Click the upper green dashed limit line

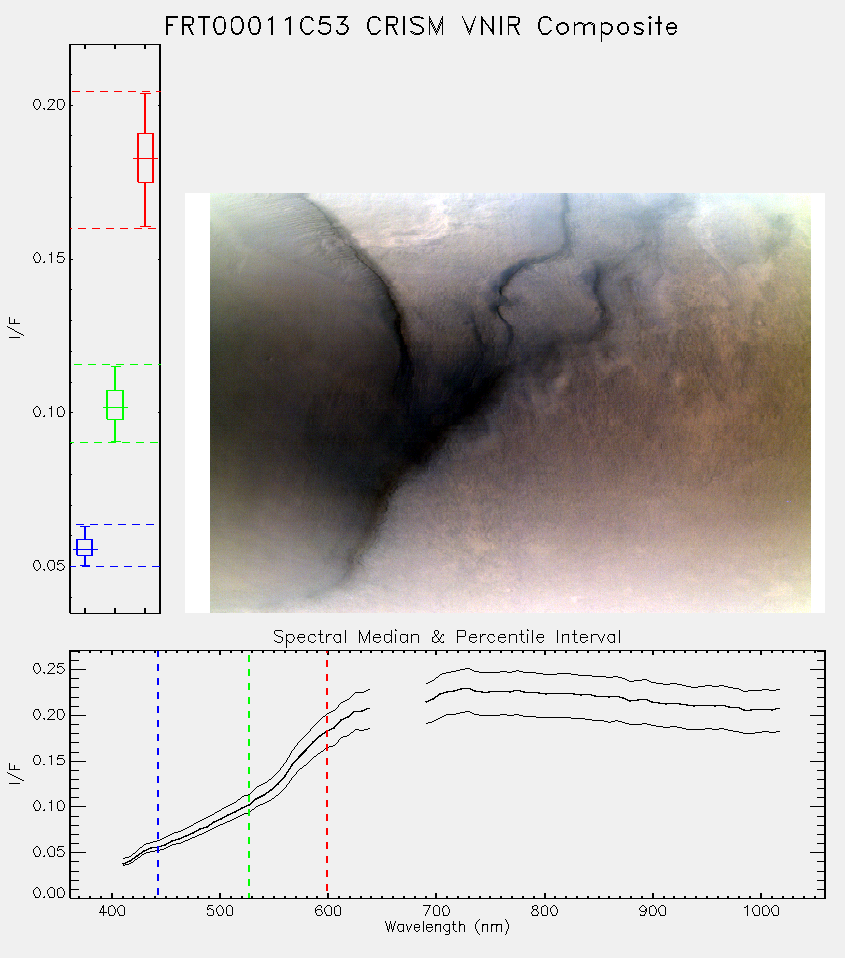(x=115, y=365)
